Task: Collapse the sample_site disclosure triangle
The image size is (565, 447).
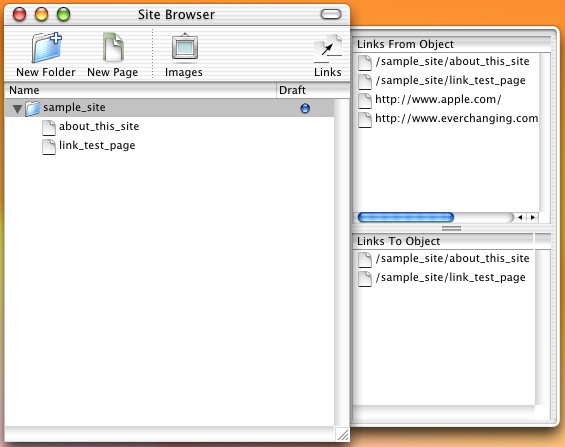Action: coord(17,109)
